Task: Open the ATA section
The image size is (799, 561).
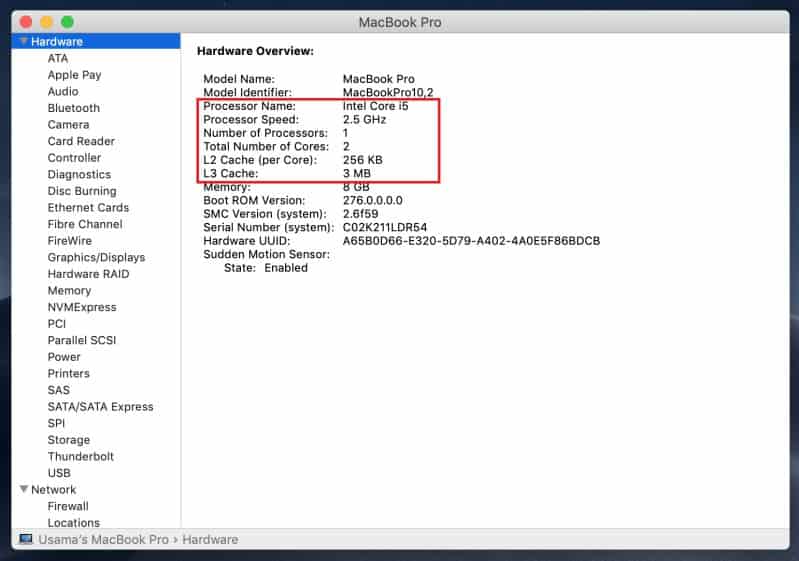Action: pyautogui.click(x=58, y=58)
